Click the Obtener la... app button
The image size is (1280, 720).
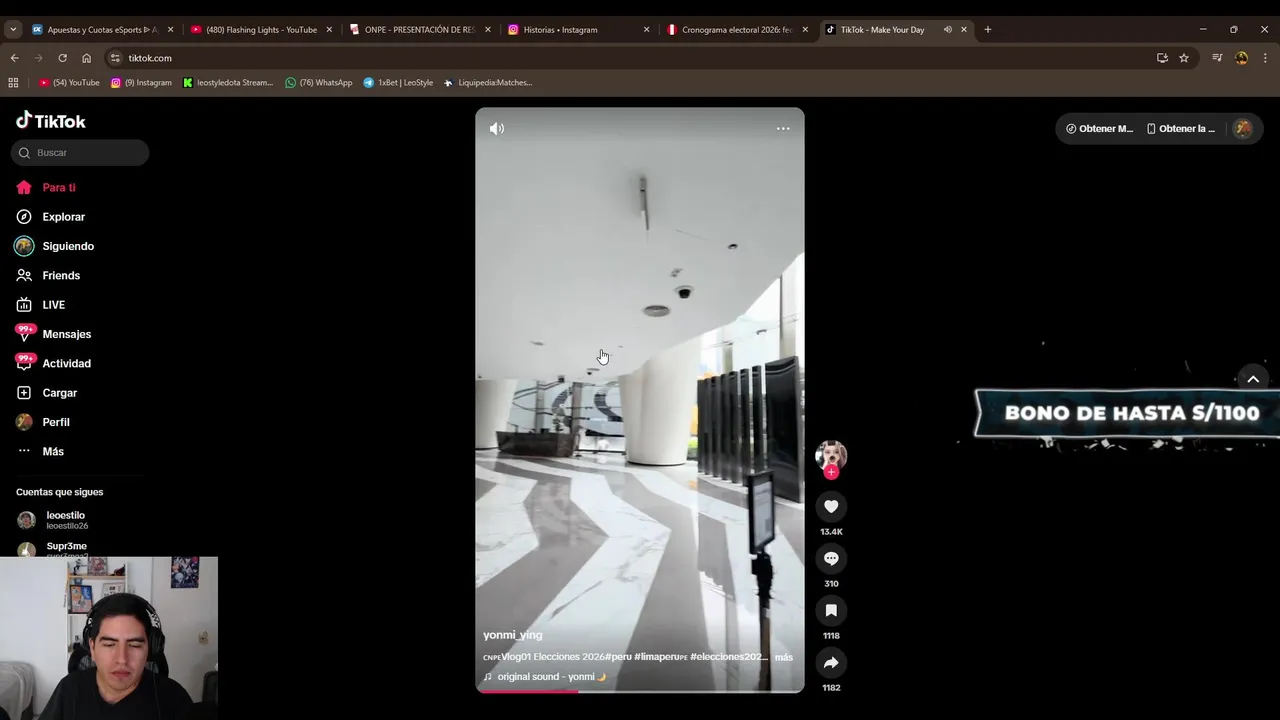coord(1181,129)
